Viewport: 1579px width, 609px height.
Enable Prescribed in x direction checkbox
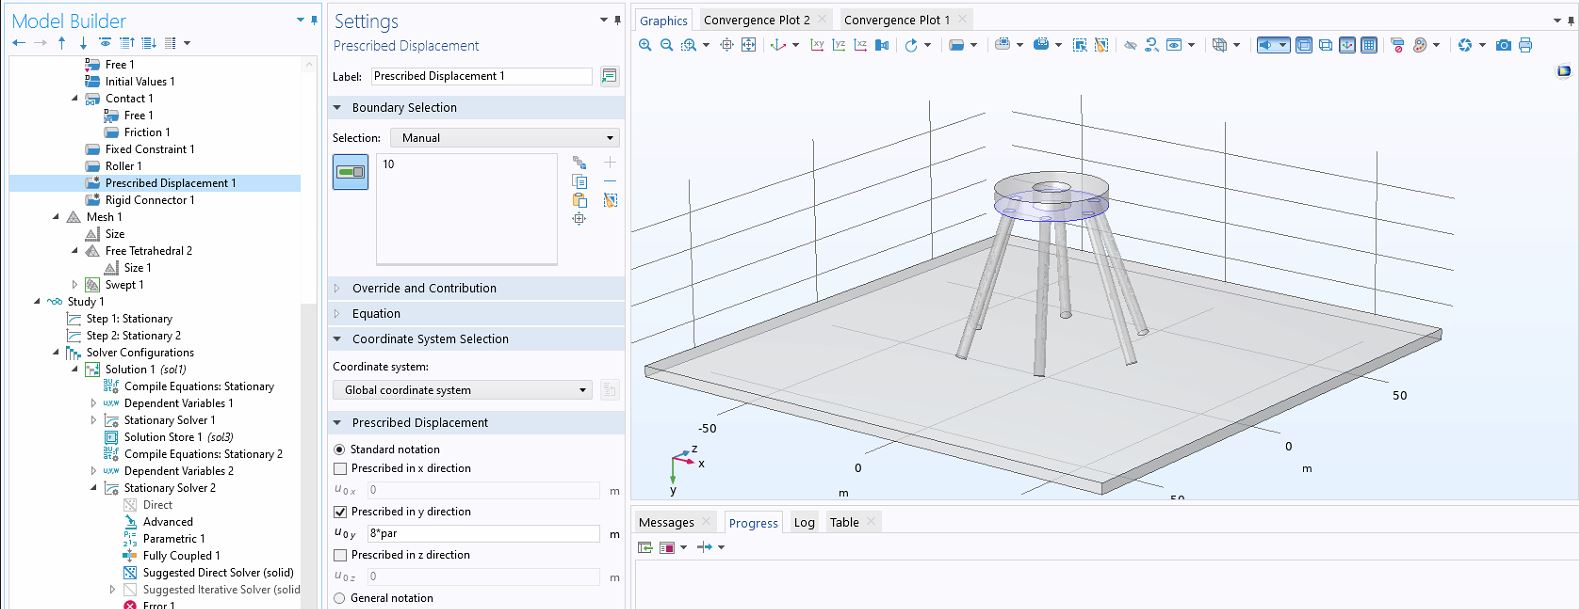(x=340, y=468)
